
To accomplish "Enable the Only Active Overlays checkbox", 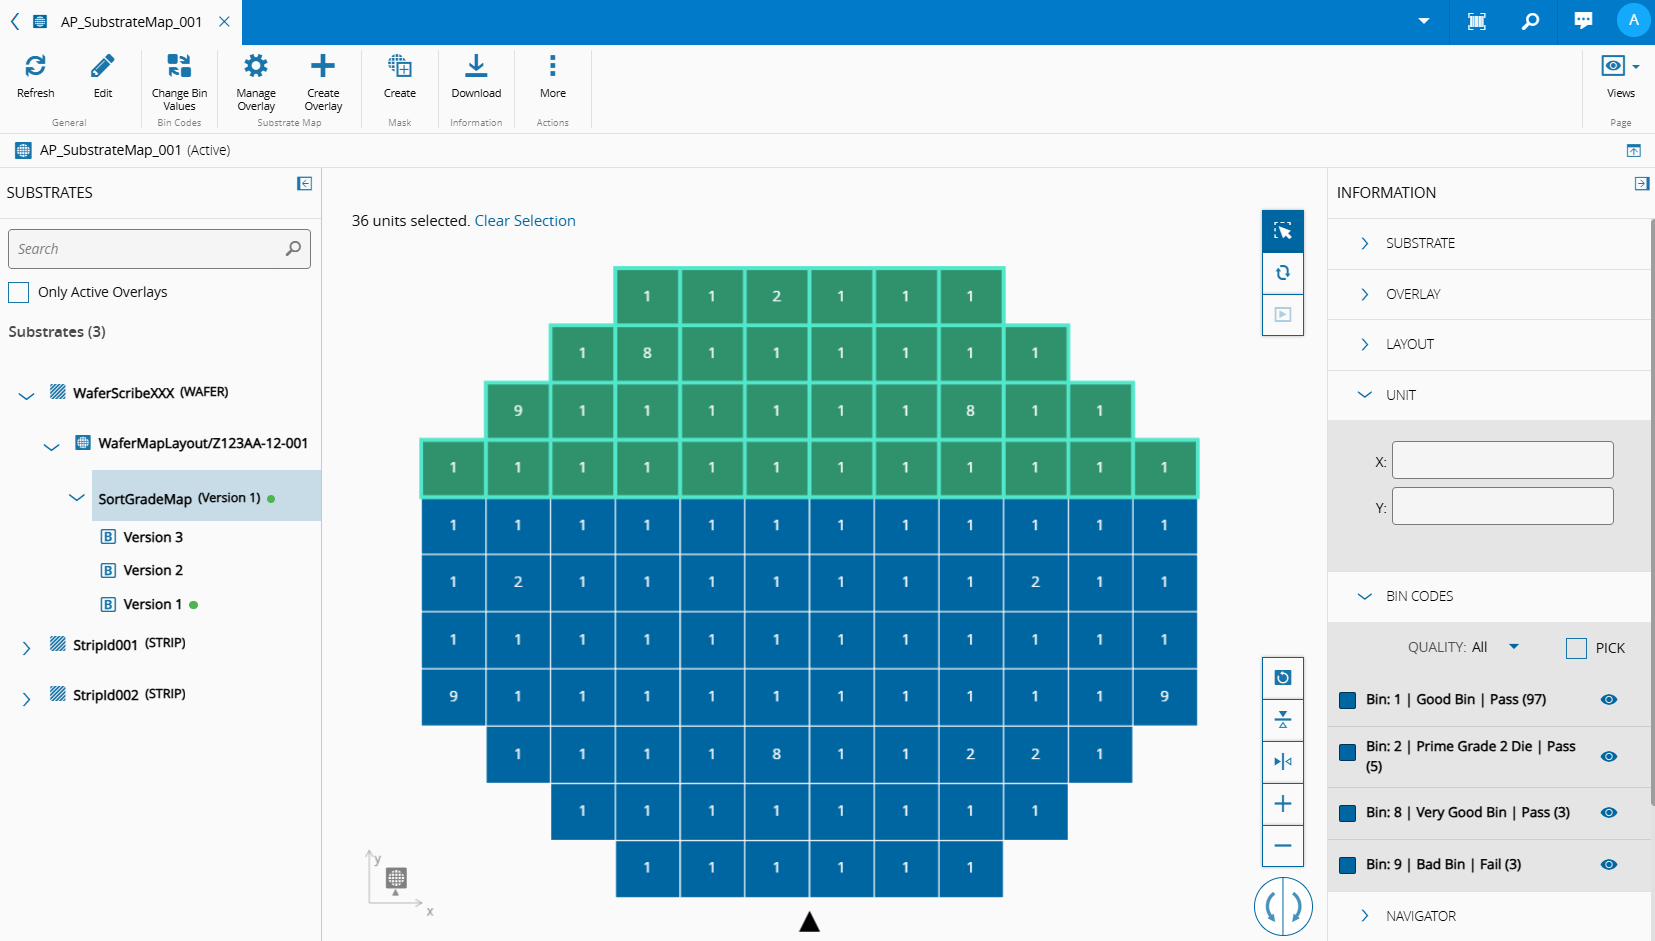I will click(x=18, y=292).
